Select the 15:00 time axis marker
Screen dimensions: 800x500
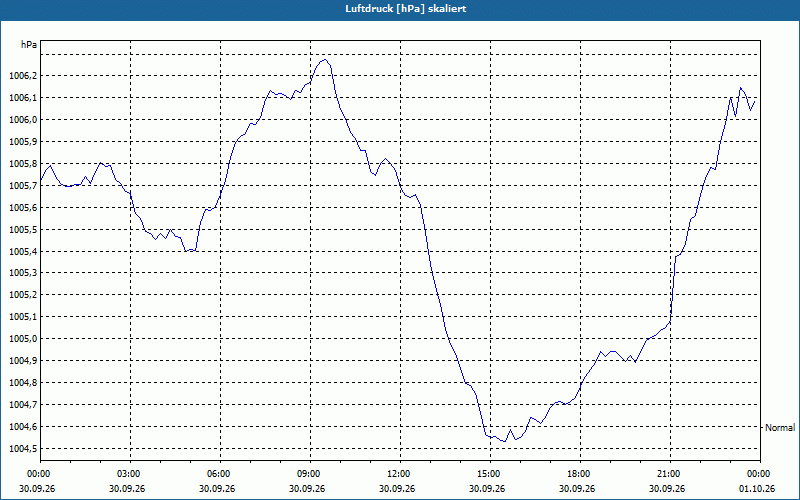pos(490,474)
